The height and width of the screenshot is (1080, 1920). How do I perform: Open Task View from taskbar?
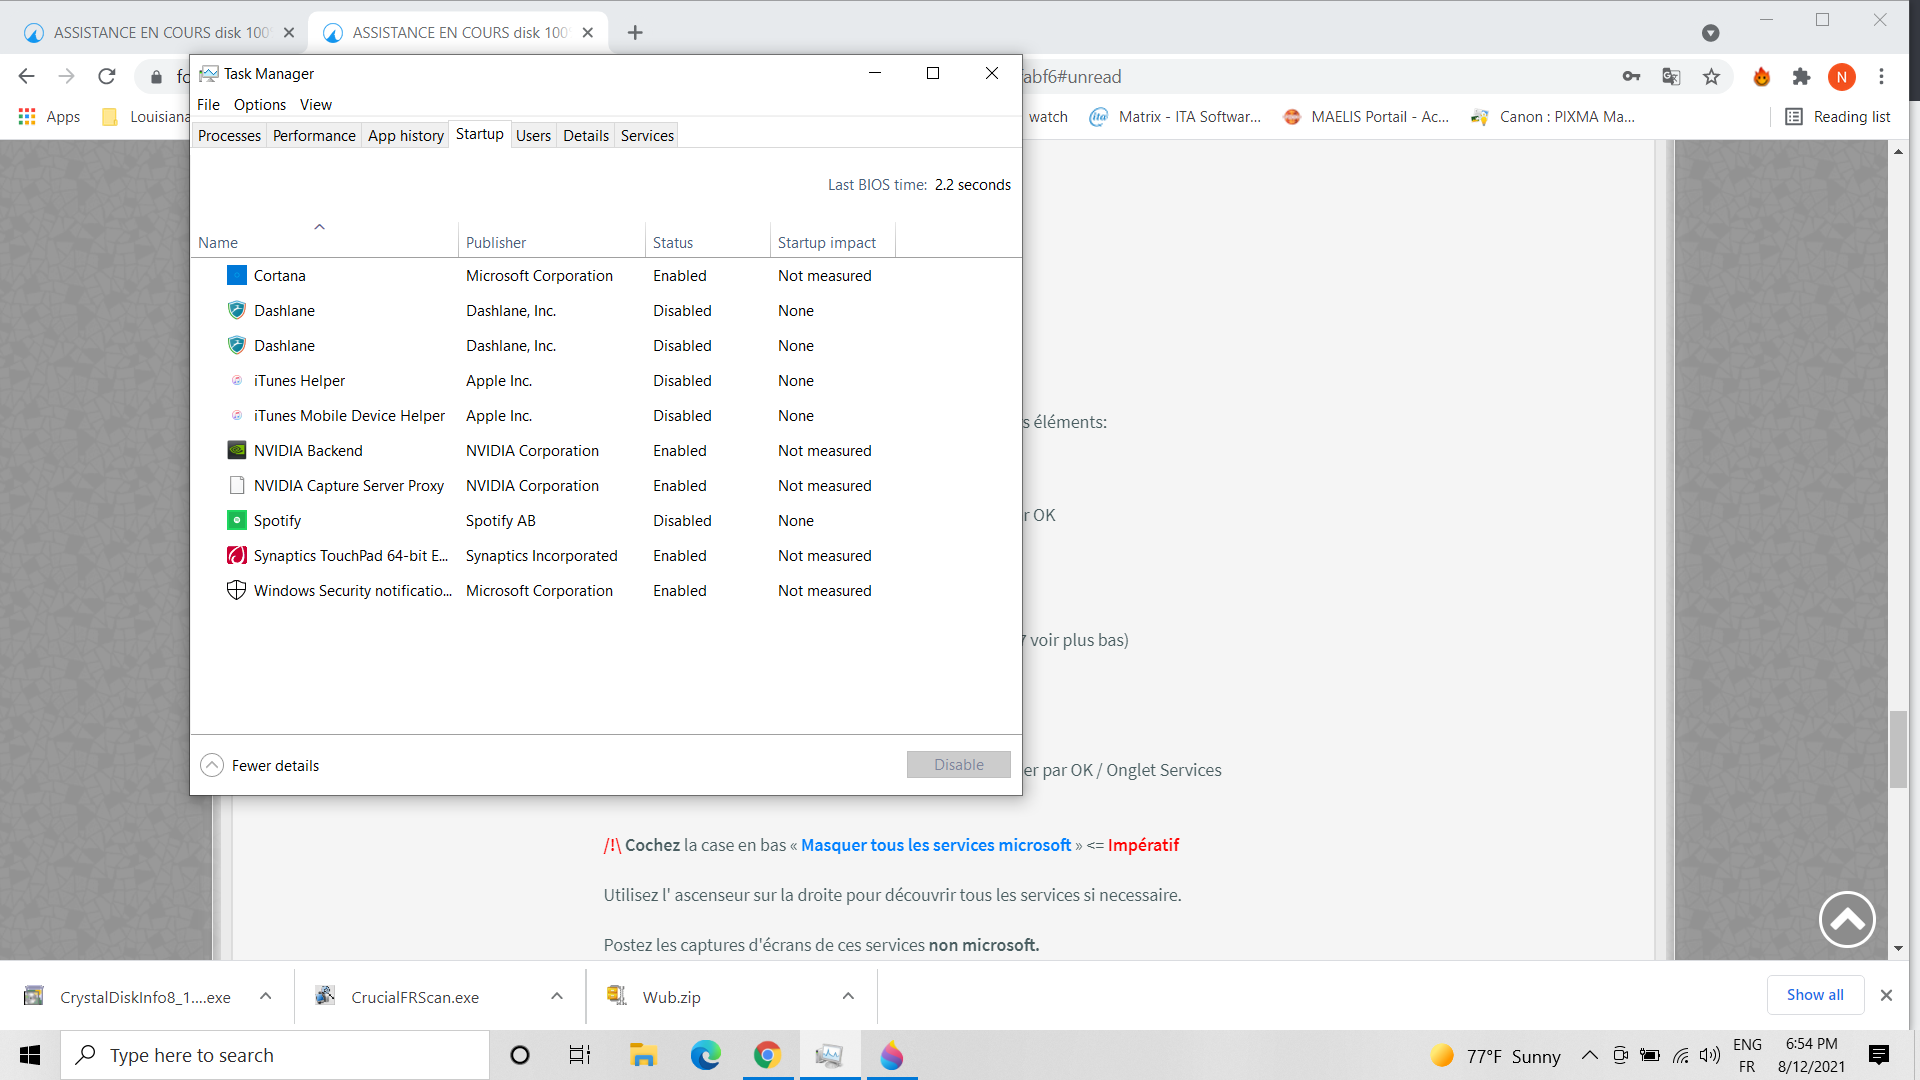[580, 1055]
